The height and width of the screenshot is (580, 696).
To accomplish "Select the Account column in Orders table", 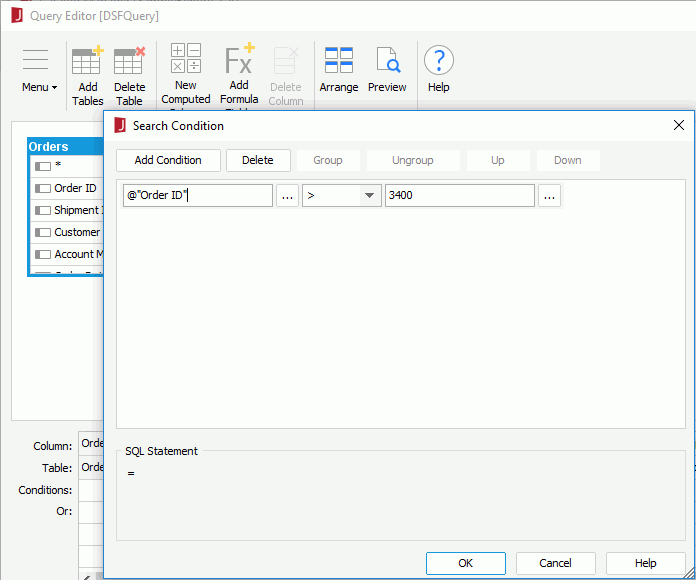I will click(x=67, y=254).
